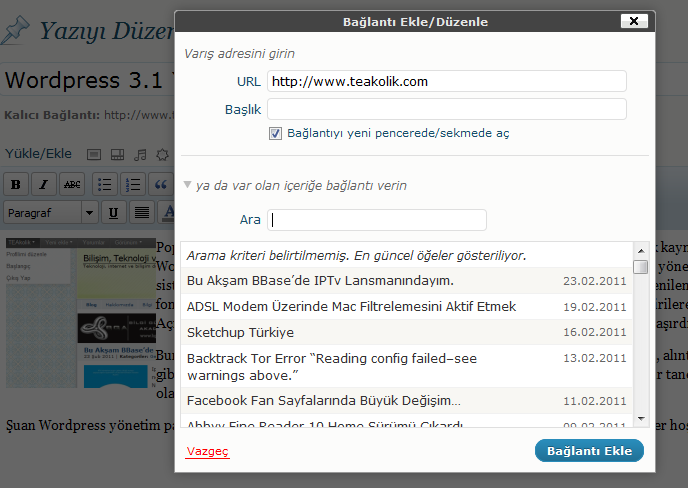Screen dimensions: 688x488
Task: Click the date 16.02.2011 in results
Action: [595, 332]
